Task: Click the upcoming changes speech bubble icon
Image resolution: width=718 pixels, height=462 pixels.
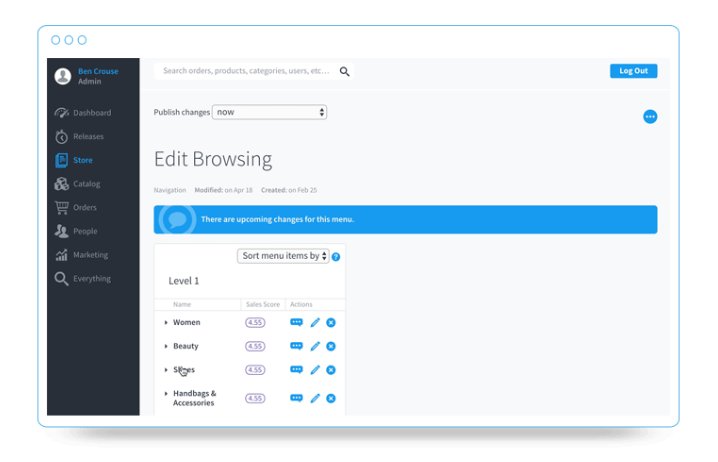Action: pyautogui.click(x=177, y=219)
